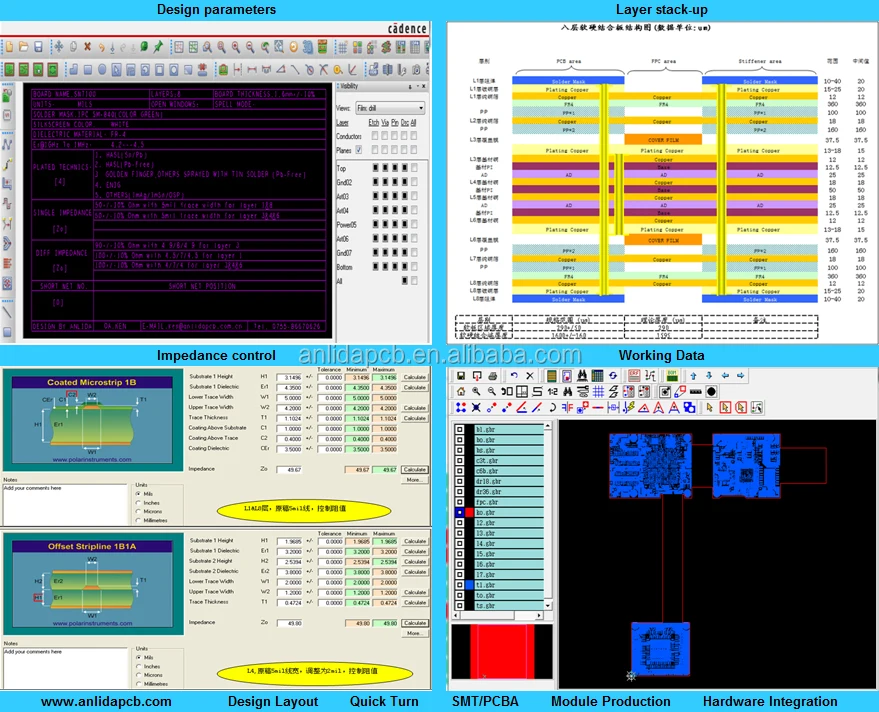The height and width of the screenshot is (712, 879).
Task: Toggle Conductors Etch checkbox in Visibility panel
Action: [x=375, y=136]
